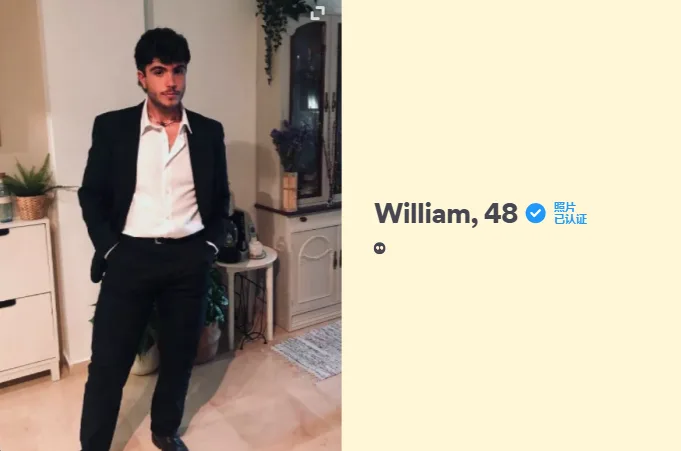
Task: Click the white checkmark inside blue circle
Action: click(536, 213)
